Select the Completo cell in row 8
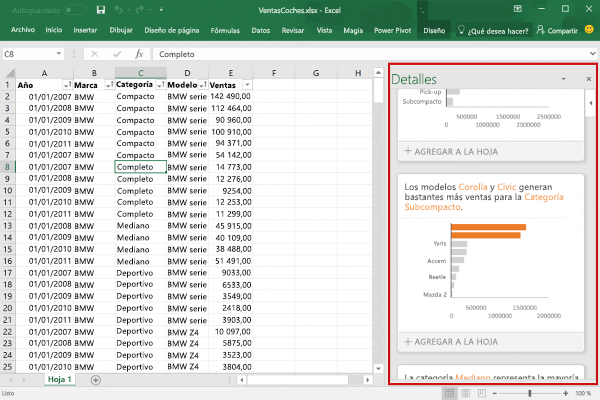 (140, 167)
